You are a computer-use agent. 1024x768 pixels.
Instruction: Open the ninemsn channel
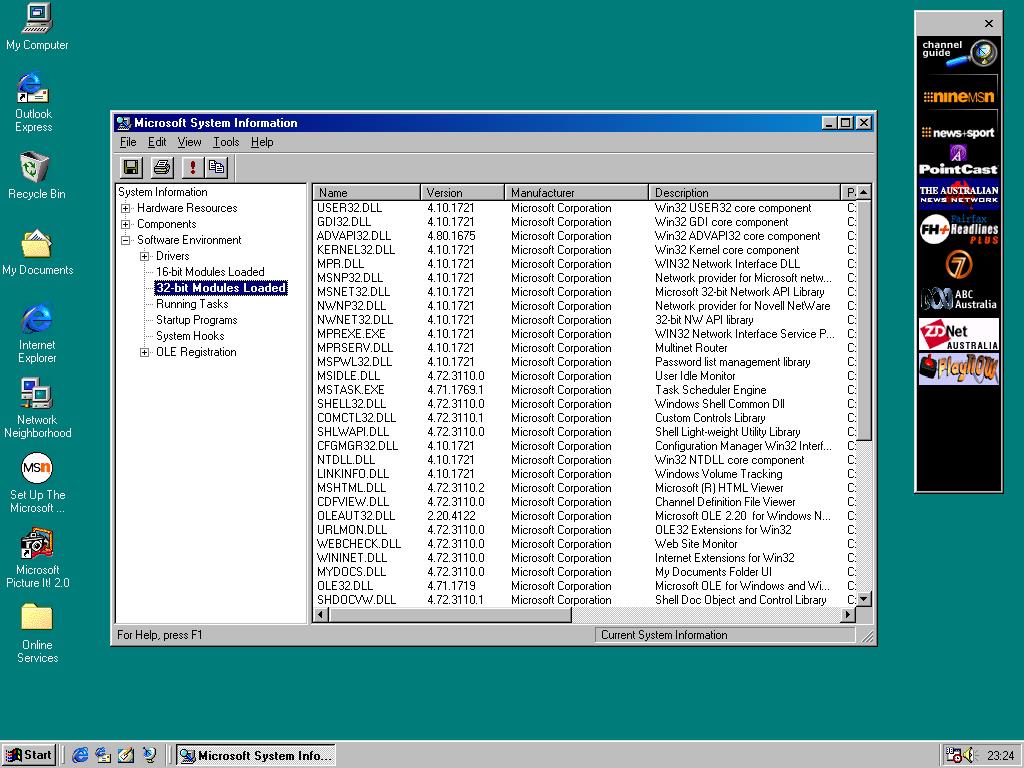(x=959, y=97)
